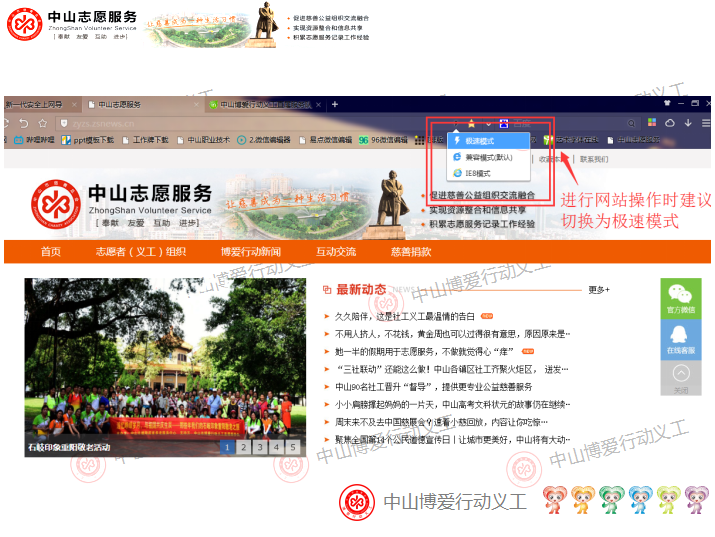Click the WeChat official account icon

[x=680, y=296]
